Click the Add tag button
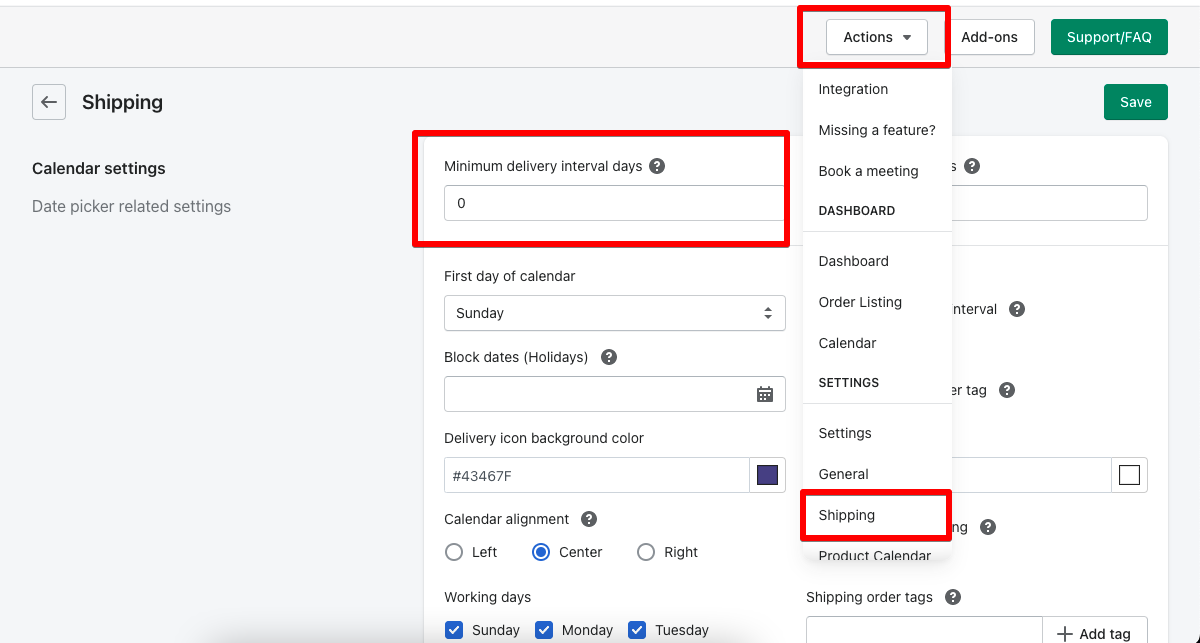1200x643 pixels. tap(1095, 634)
